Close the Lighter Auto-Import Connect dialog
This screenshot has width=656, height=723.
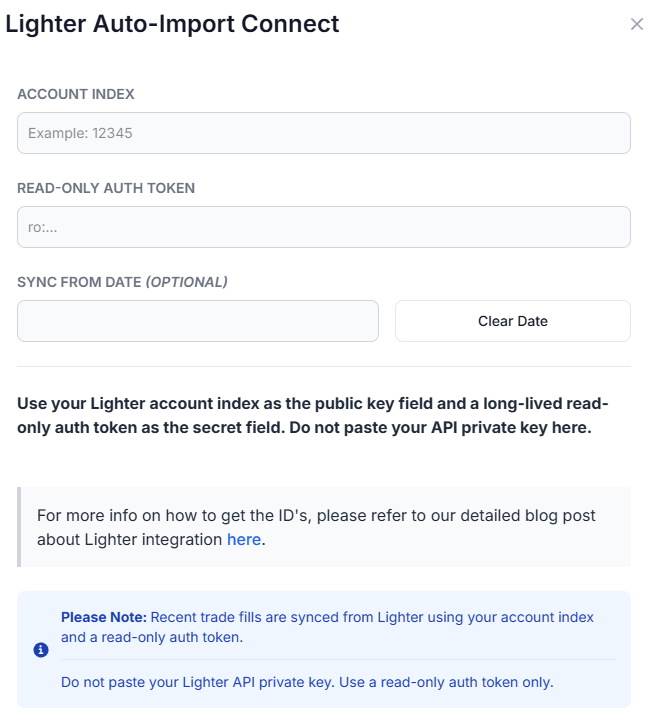click(636, 24)
